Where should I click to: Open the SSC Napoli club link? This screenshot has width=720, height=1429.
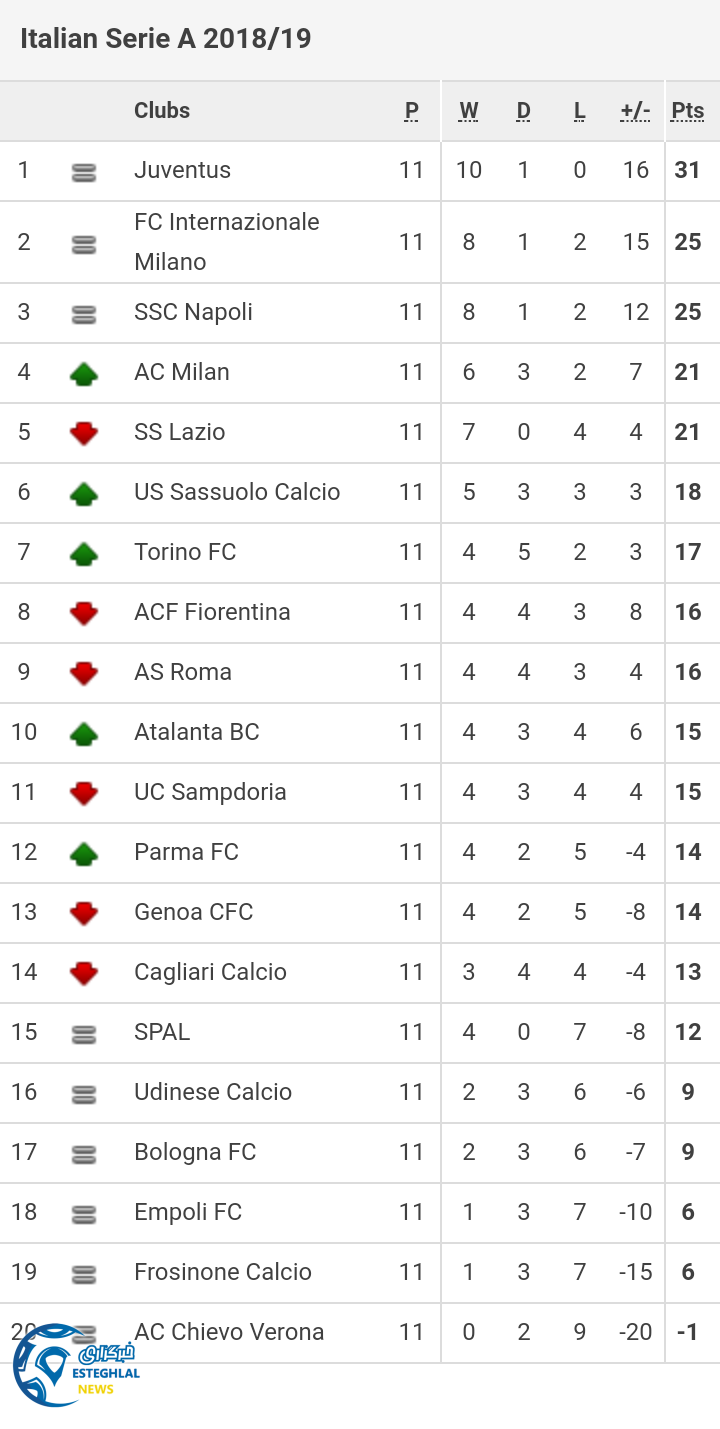point(194,312)
